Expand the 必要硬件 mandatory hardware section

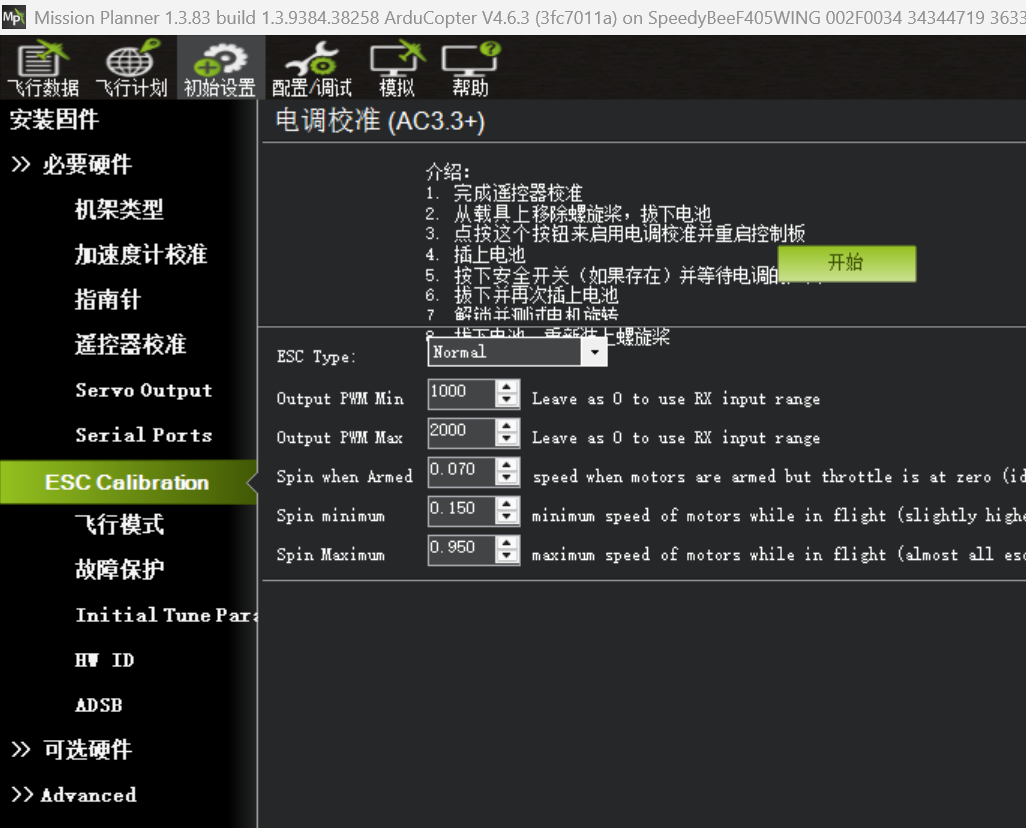coord(71,164)
